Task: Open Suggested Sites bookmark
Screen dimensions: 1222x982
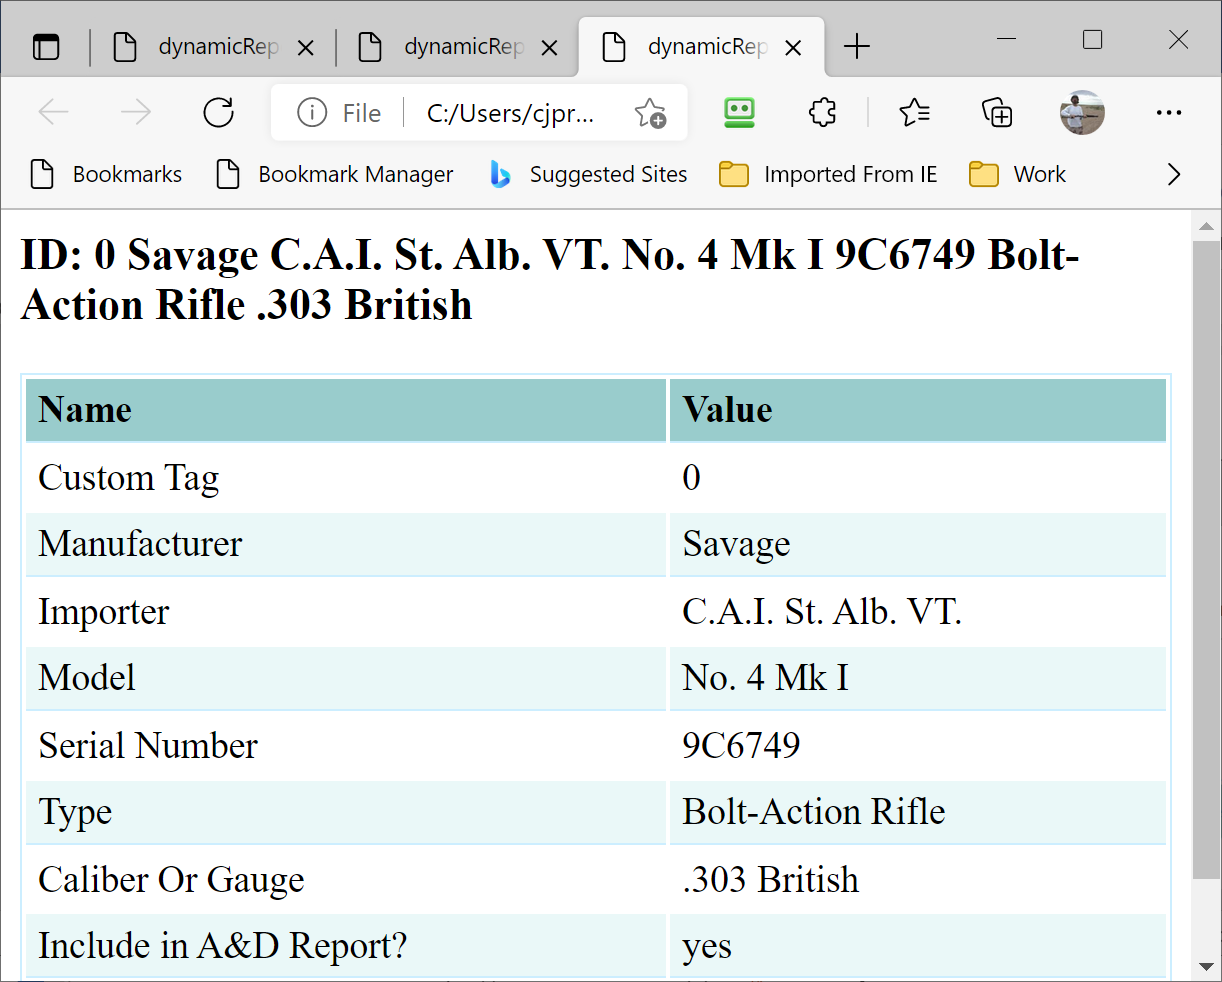Action: point(588,174)
